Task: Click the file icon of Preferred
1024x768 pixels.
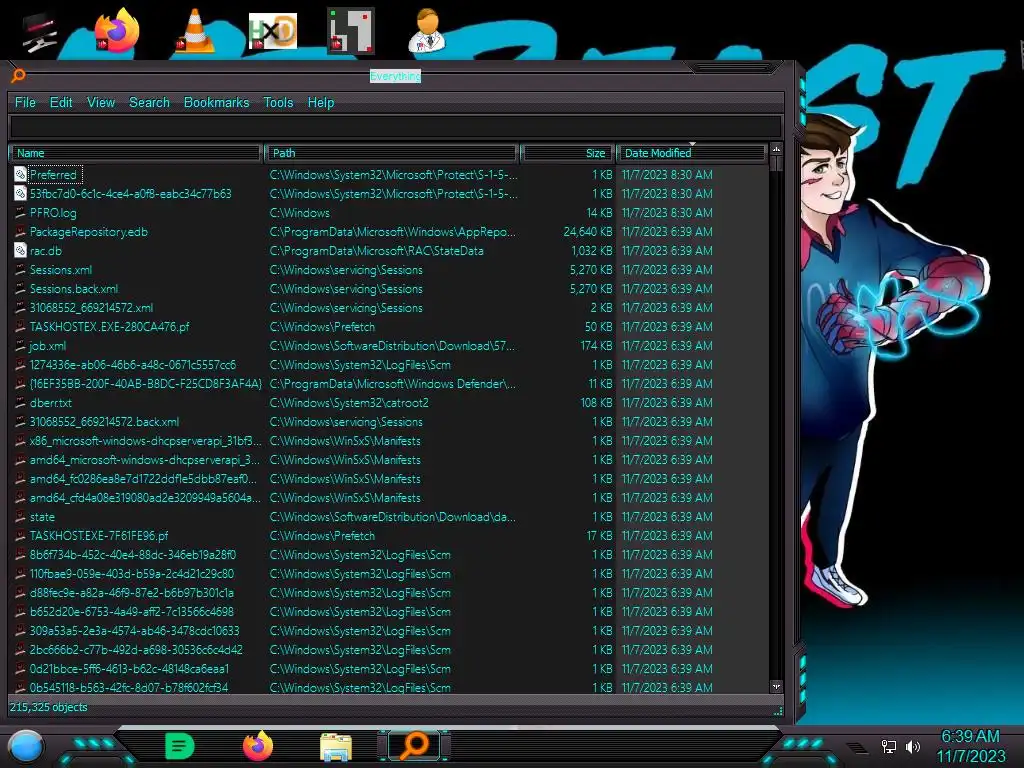Action: [x=20, y=174]
